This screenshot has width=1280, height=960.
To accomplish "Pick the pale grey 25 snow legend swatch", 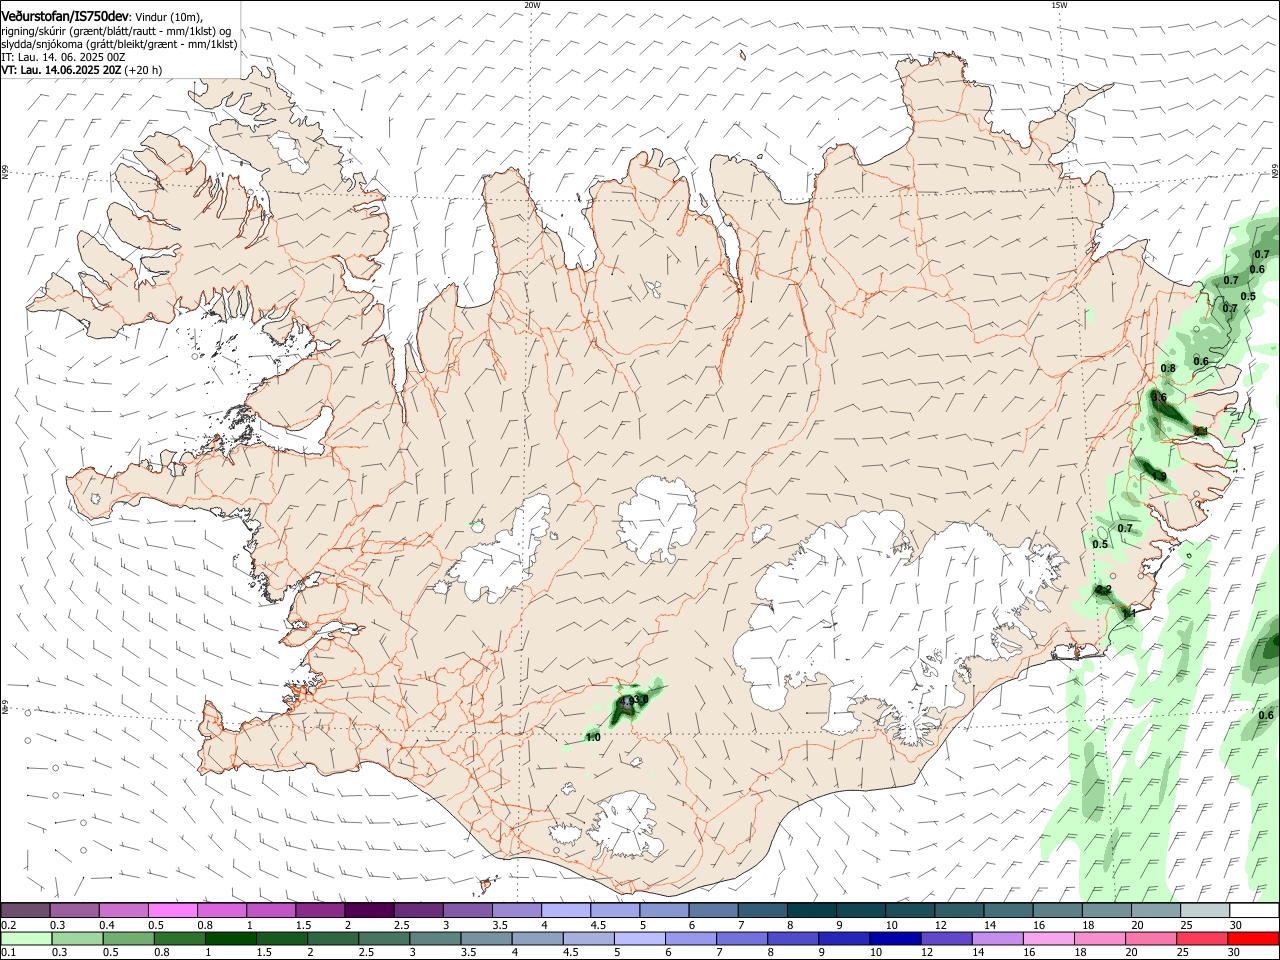I will click(1205, 912).
